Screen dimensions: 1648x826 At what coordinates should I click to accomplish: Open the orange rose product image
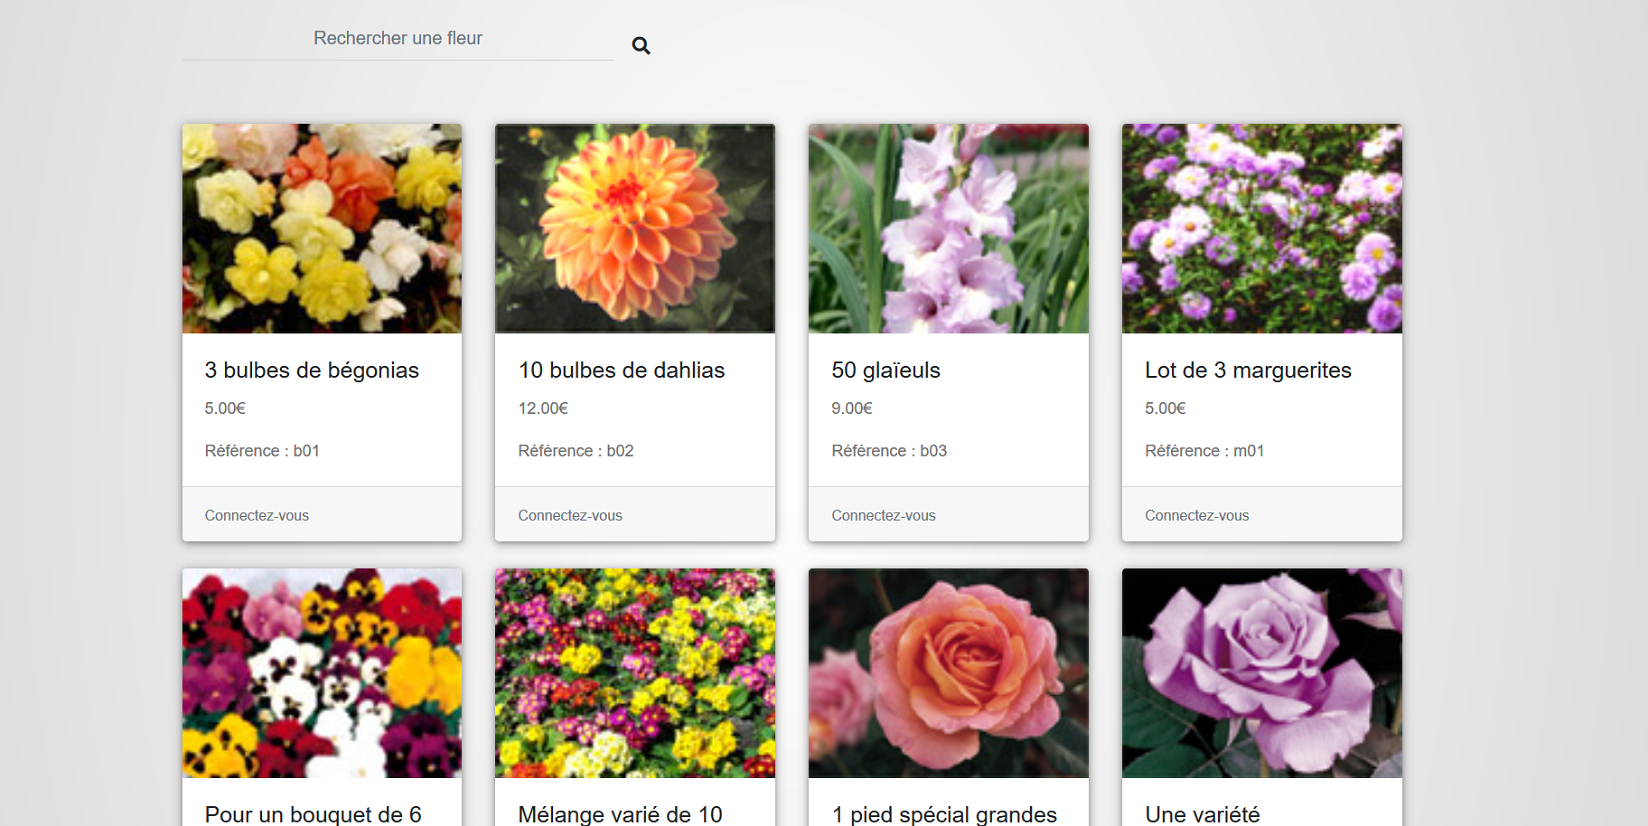click(x=949, y=673)
